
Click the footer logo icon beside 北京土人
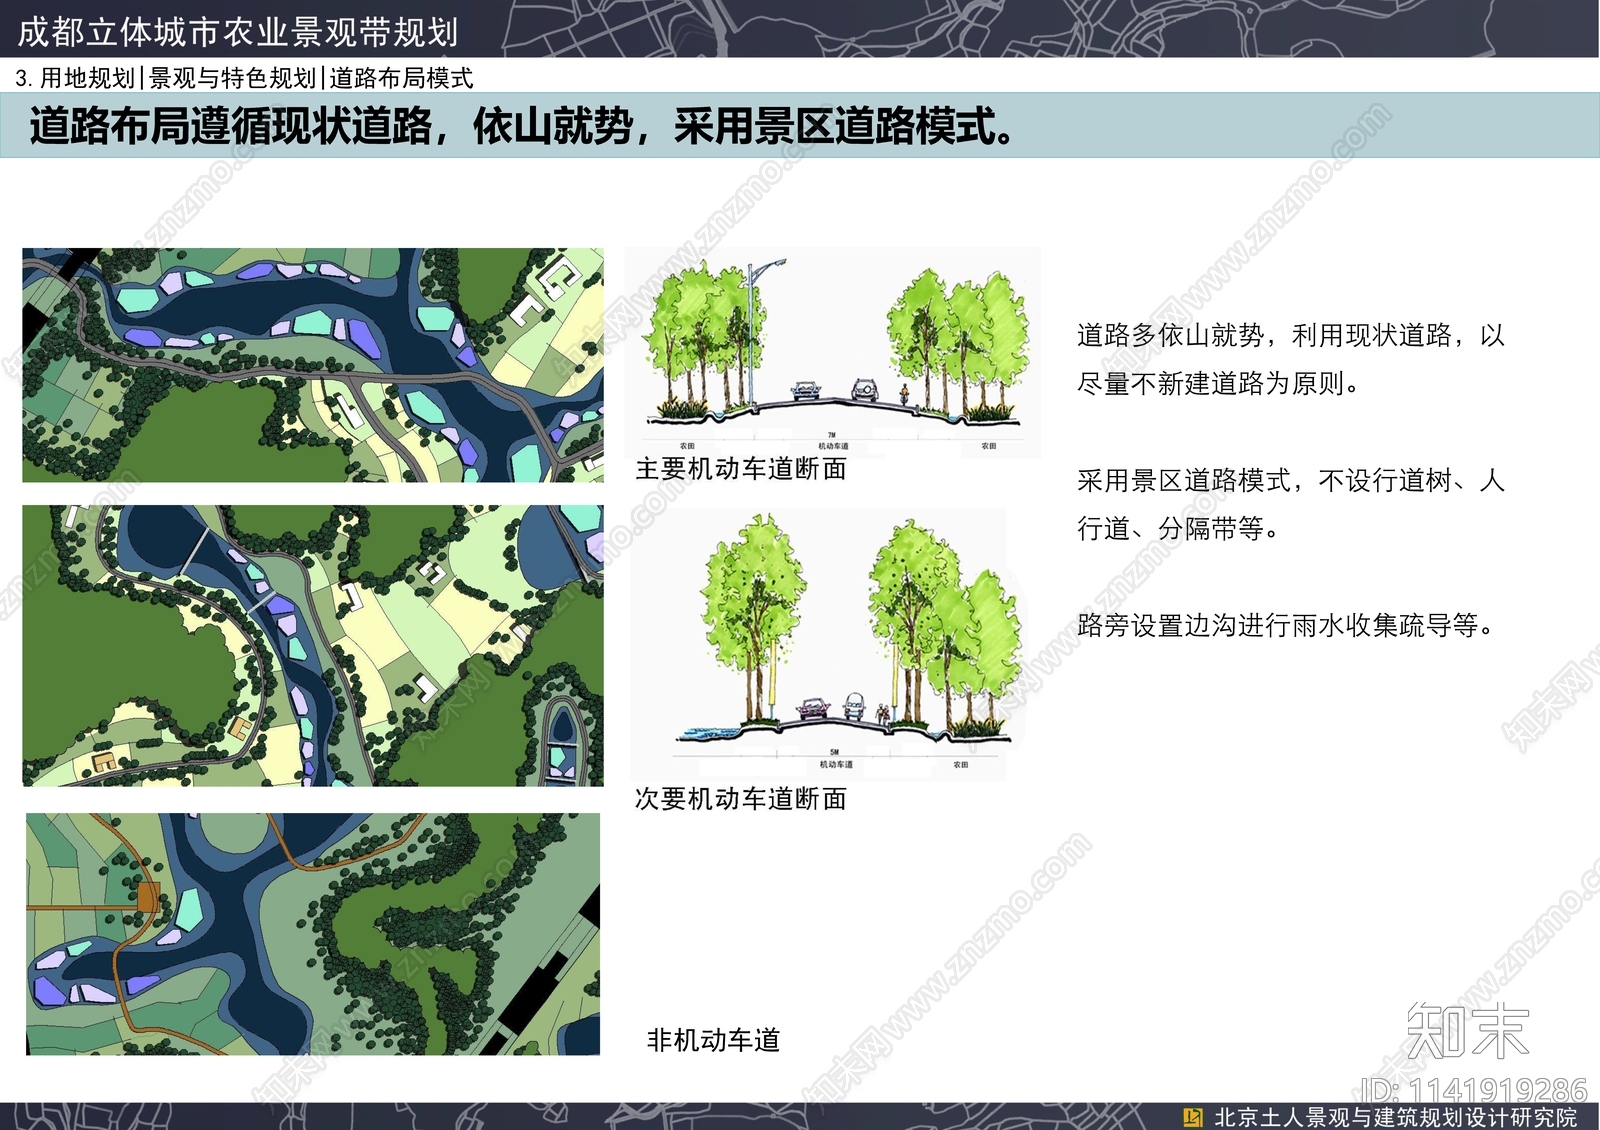pos(1192,1117)
